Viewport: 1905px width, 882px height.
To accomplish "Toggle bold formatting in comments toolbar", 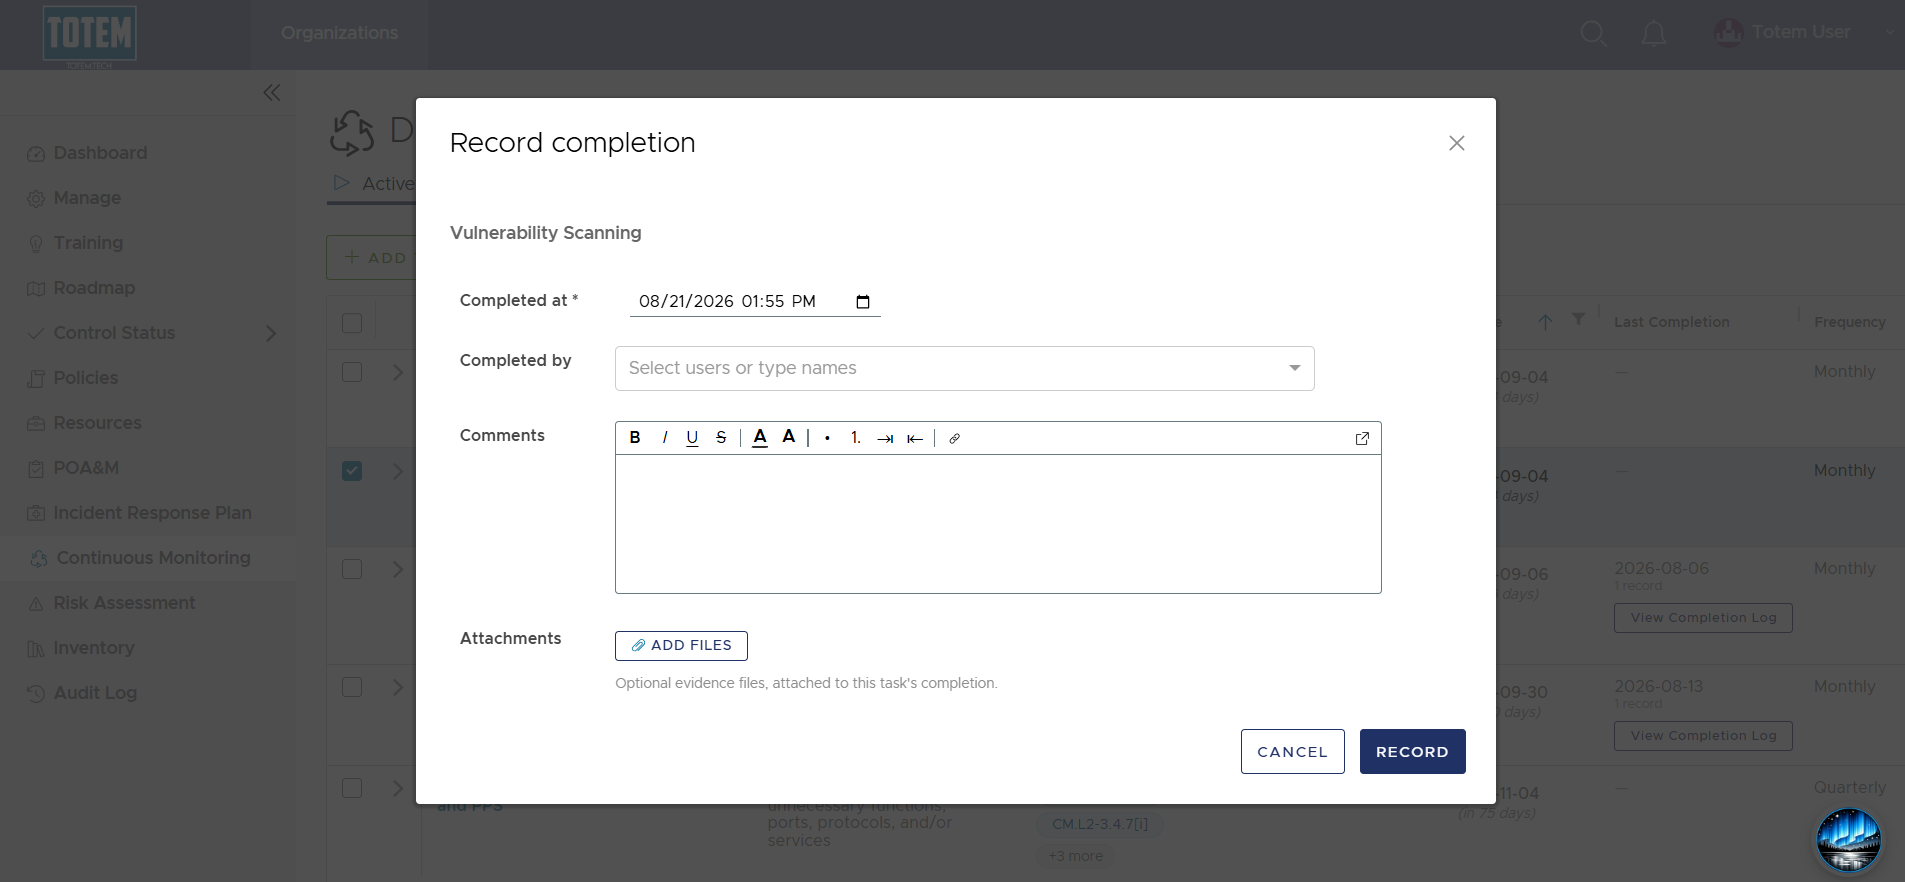I will [x=635, y=438].
